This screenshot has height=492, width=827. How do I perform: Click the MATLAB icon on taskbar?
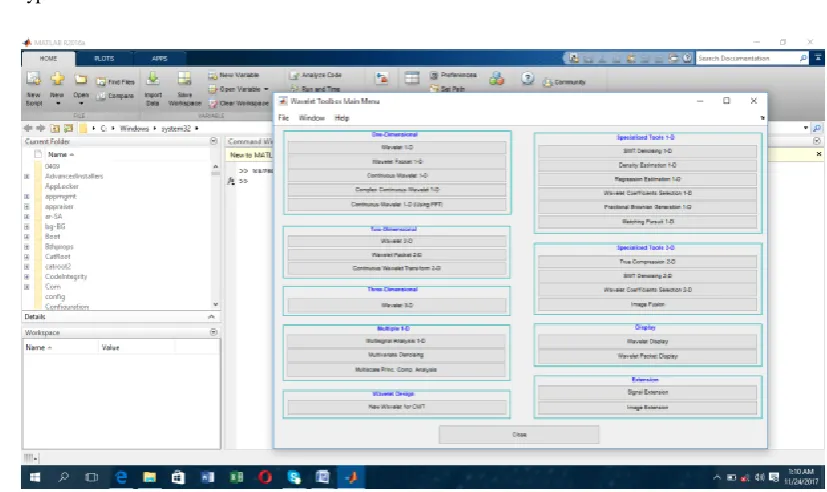point(351,477)
